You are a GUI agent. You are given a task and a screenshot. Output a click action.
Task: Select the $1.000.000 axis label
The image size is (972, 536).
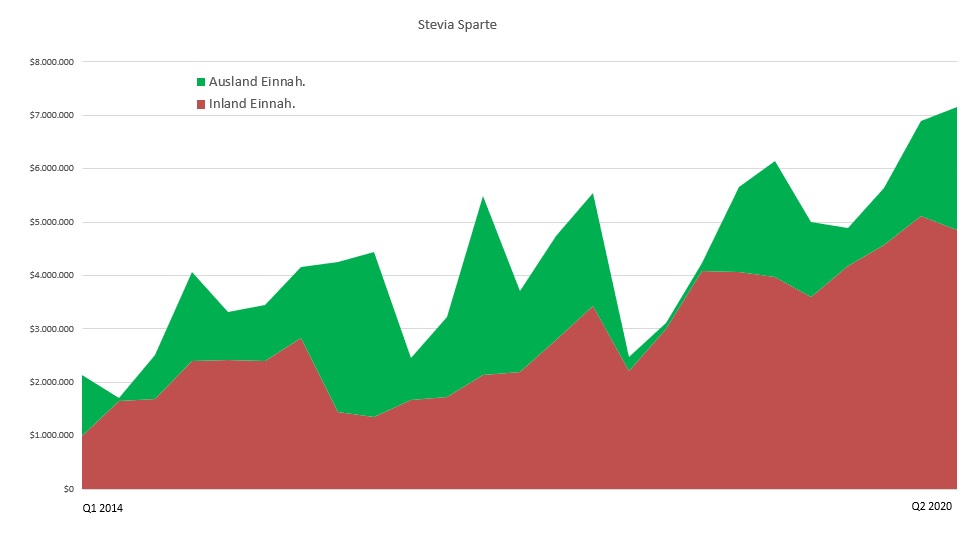[x=52, y=436]
